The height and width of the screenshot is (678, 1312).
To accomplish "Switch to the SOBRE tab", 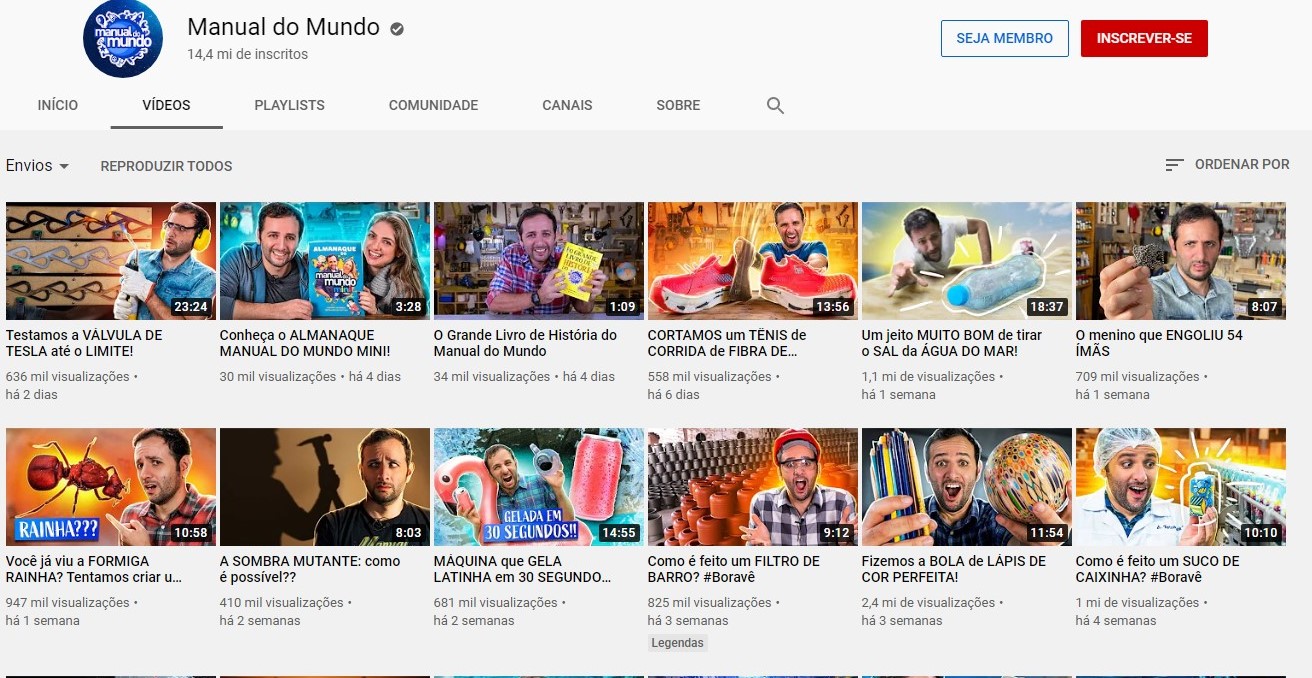I will (678, 105).
